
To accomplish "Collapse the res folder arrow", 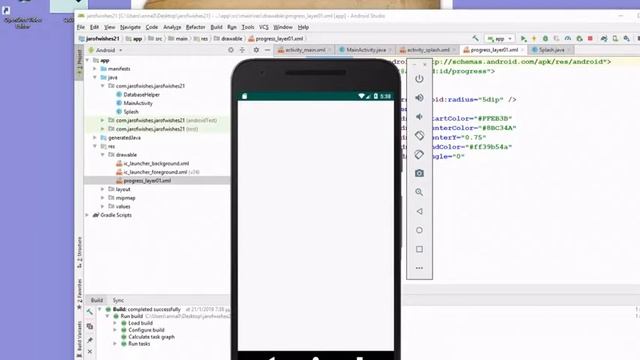I will (x=95, y=146).
